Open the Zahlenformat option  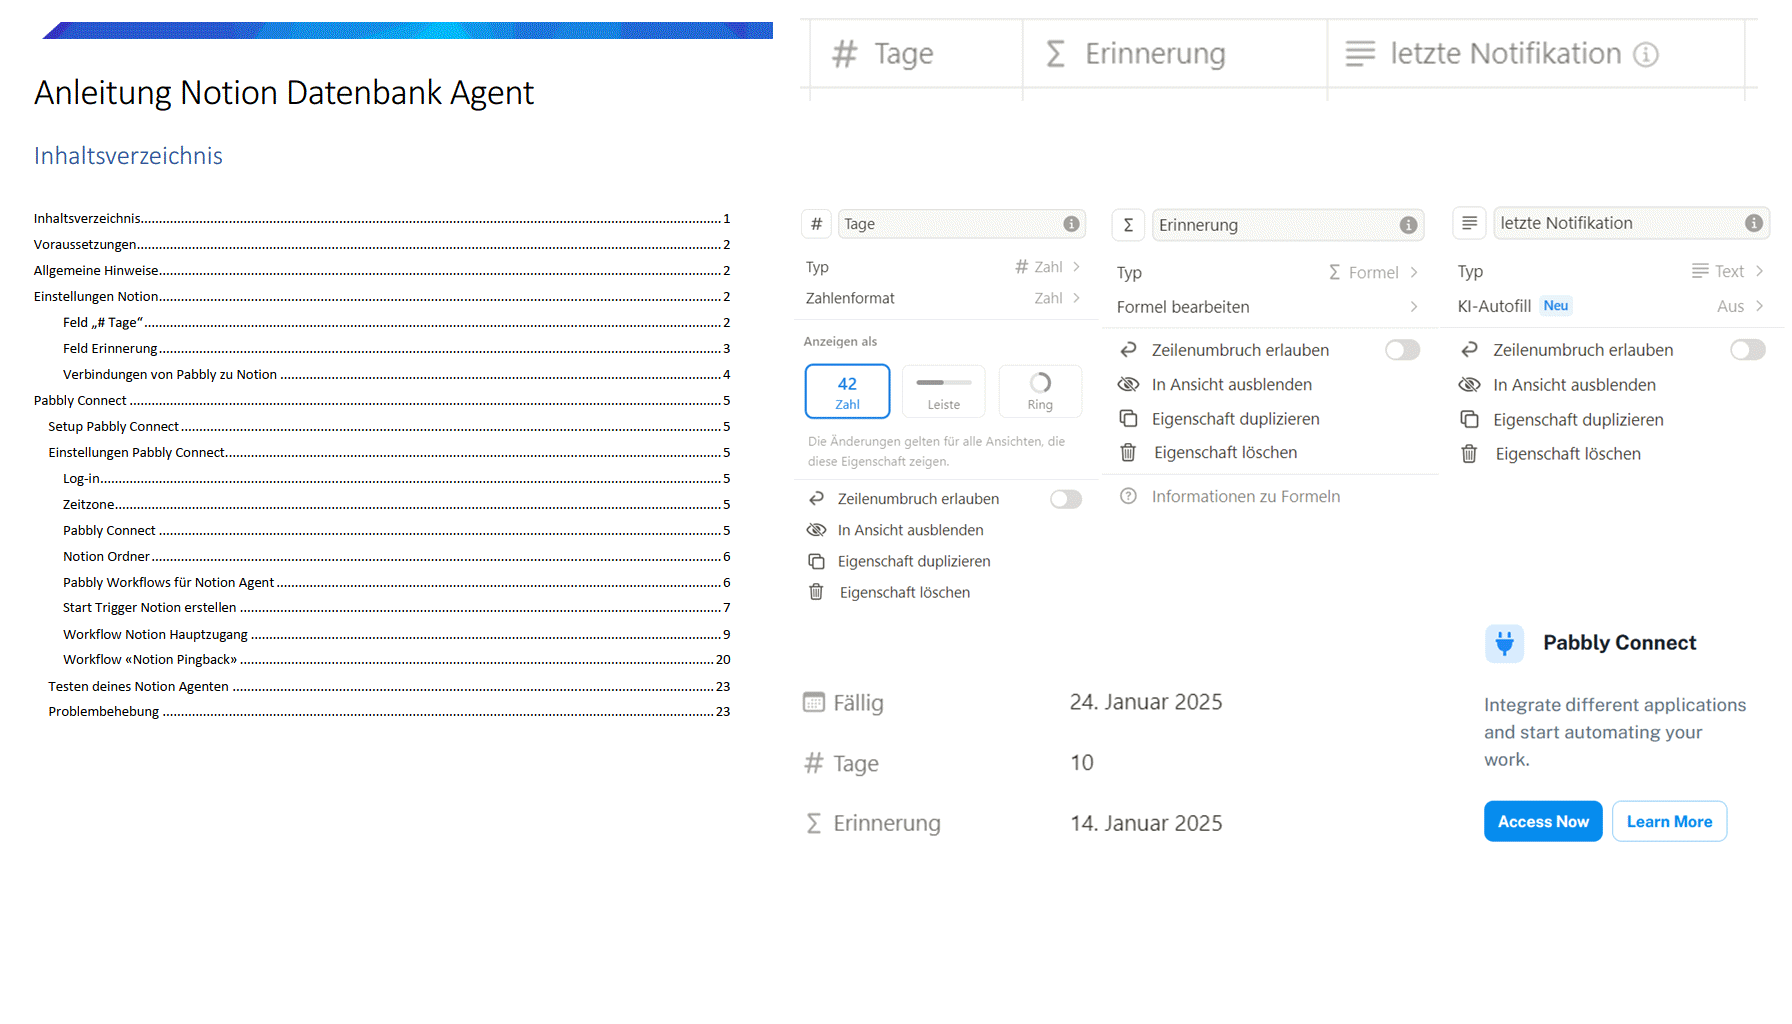click(x=943, y=298)
